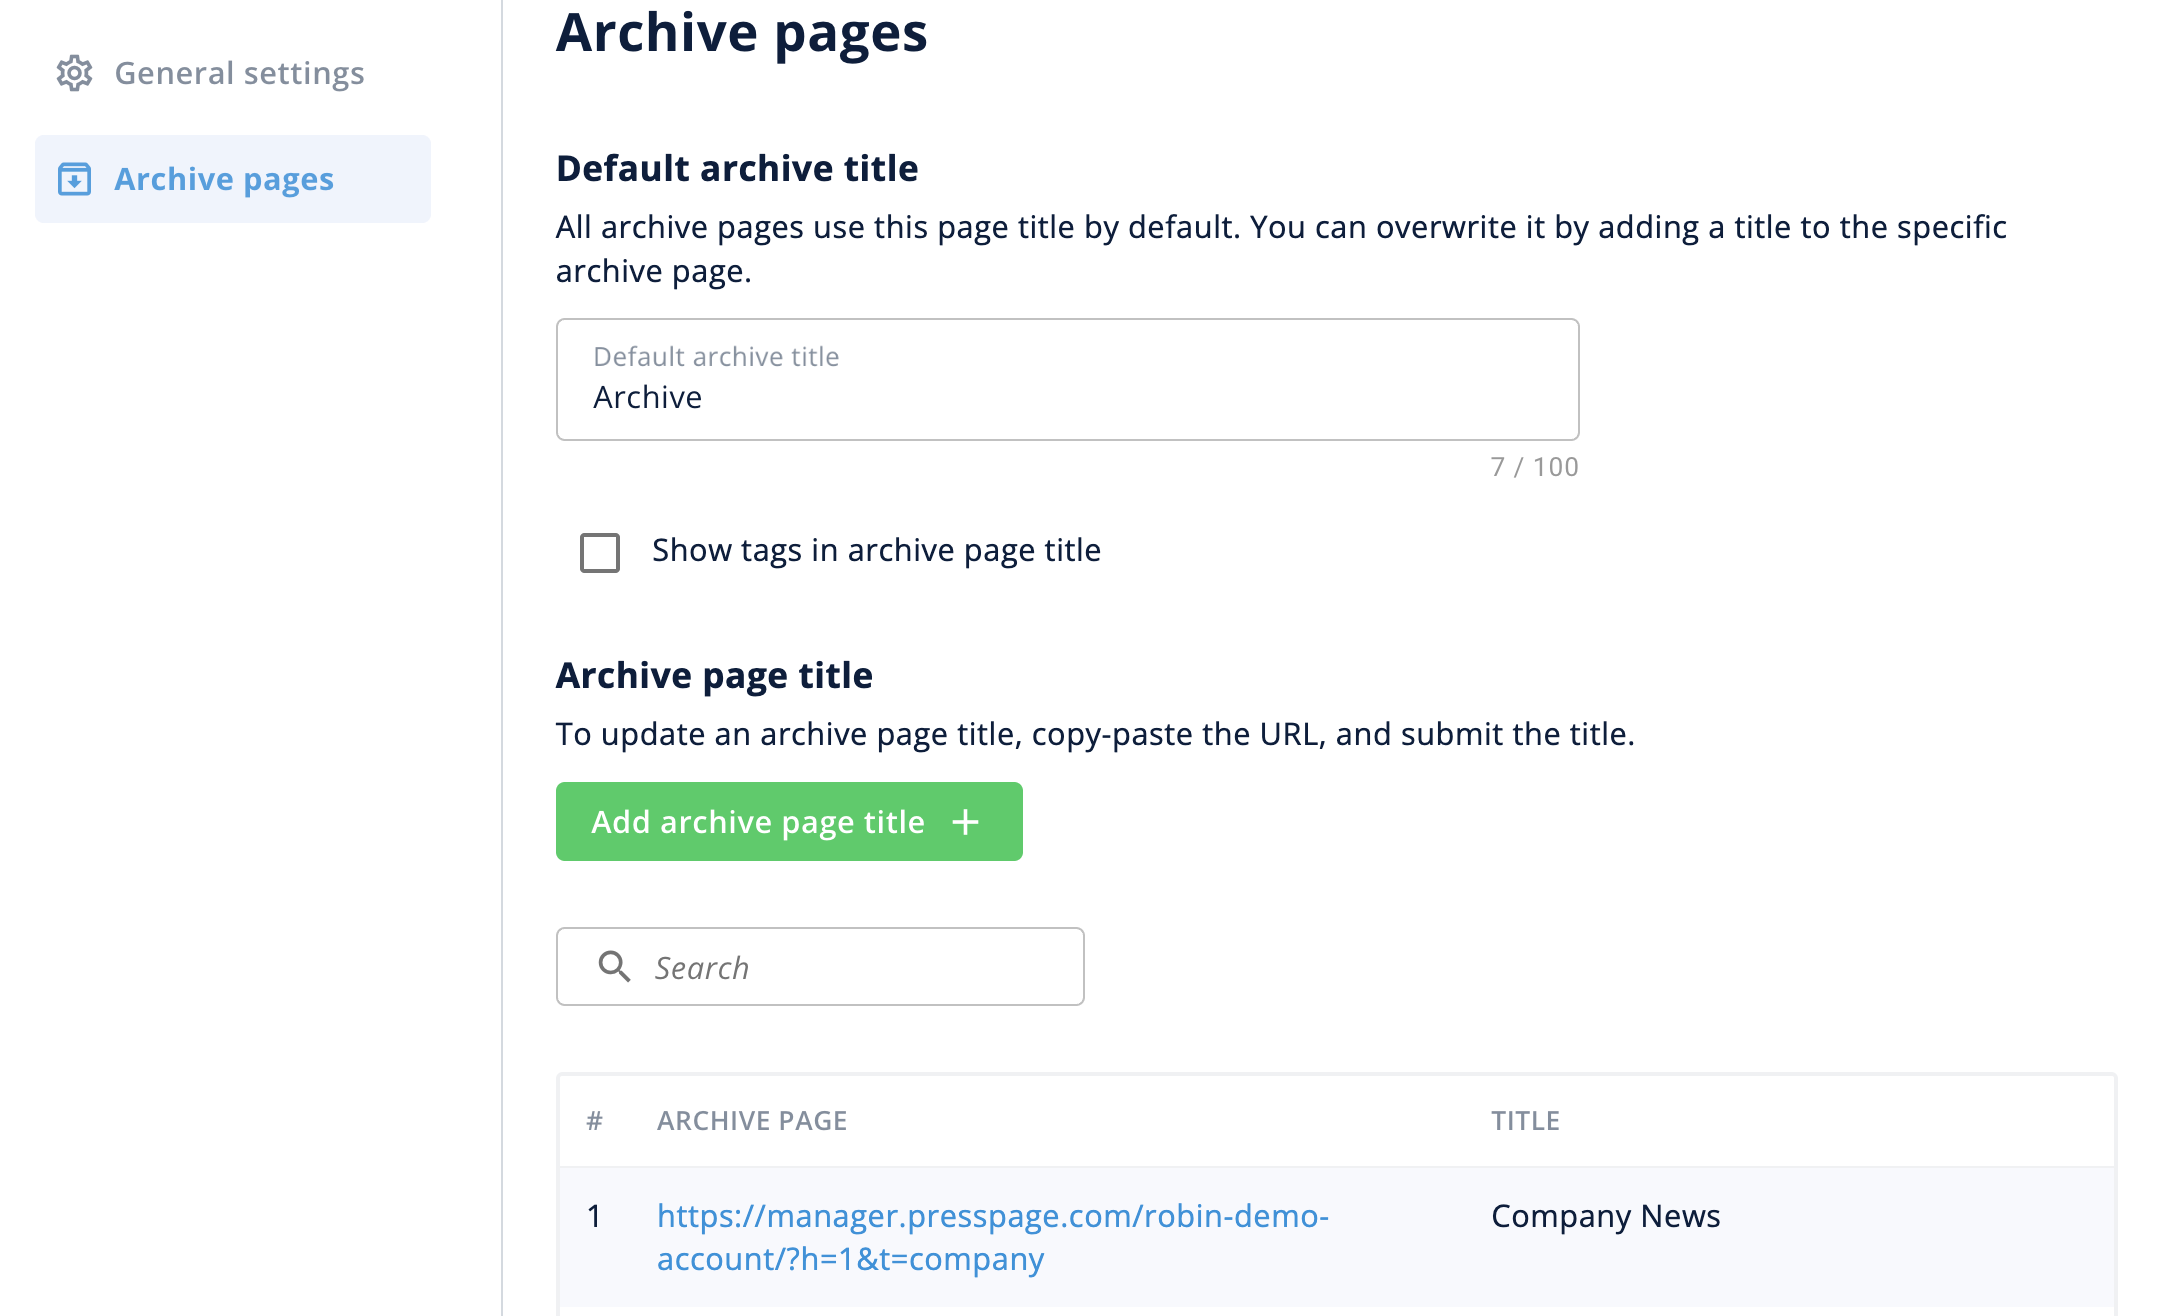Click the 7 / 100 character counter
This screenshot has width=2160, height=1316.
click(x=1534, y=467)
